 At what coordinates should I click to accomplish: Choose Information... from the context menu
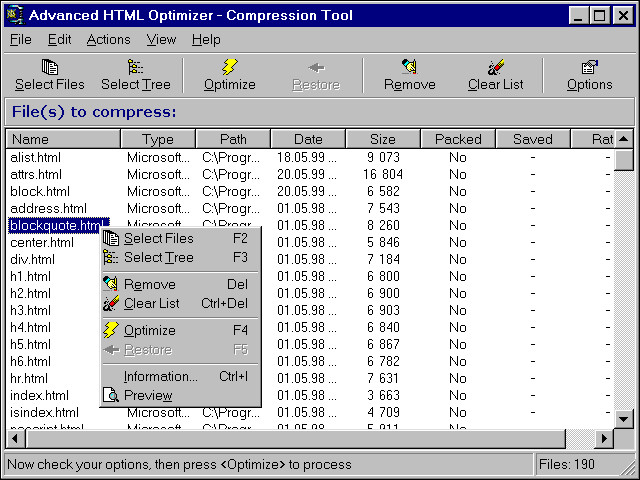(180, 376)
